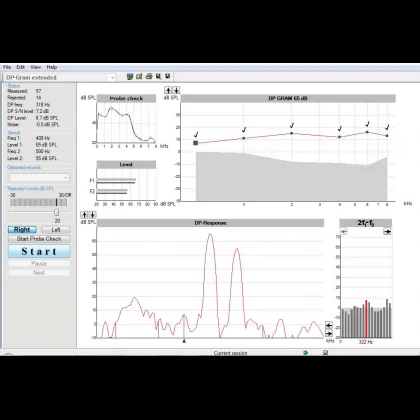Screen dimensions: 420x420
Task: Click left arrow in the 2f1-f2 panel
Action: 344,231
